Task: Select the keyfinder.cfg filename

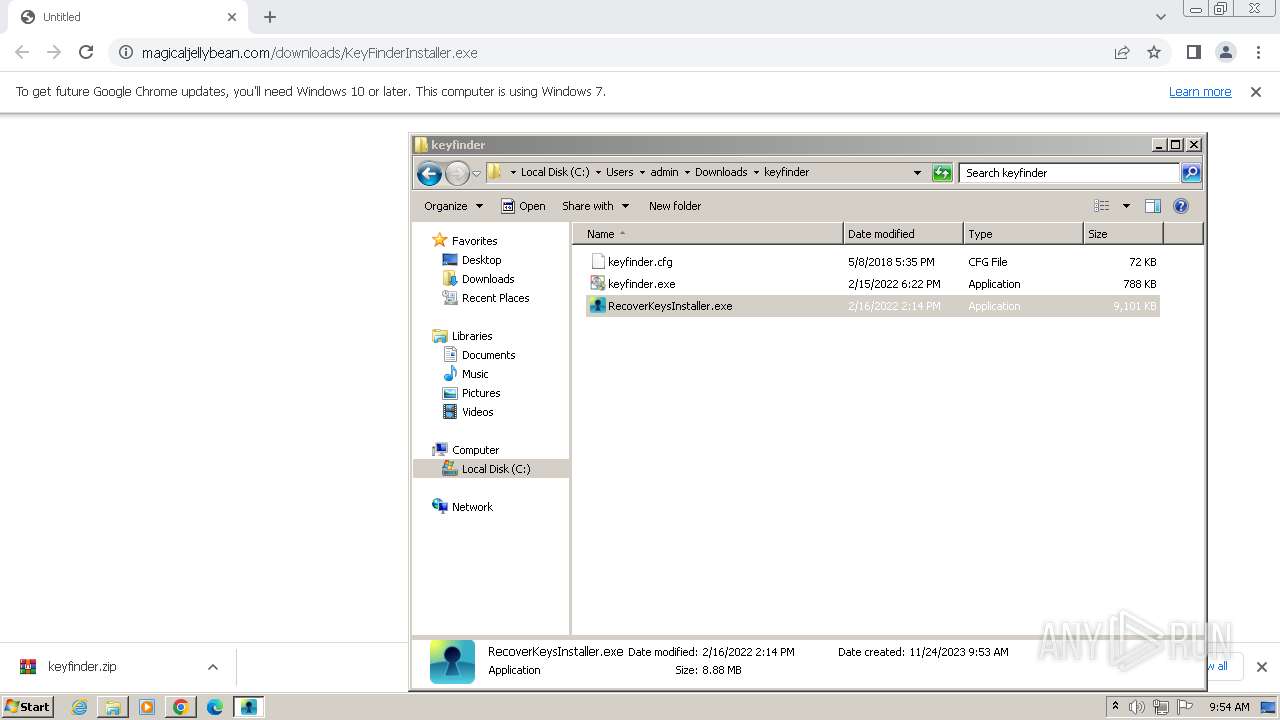Action: (640, 262)
